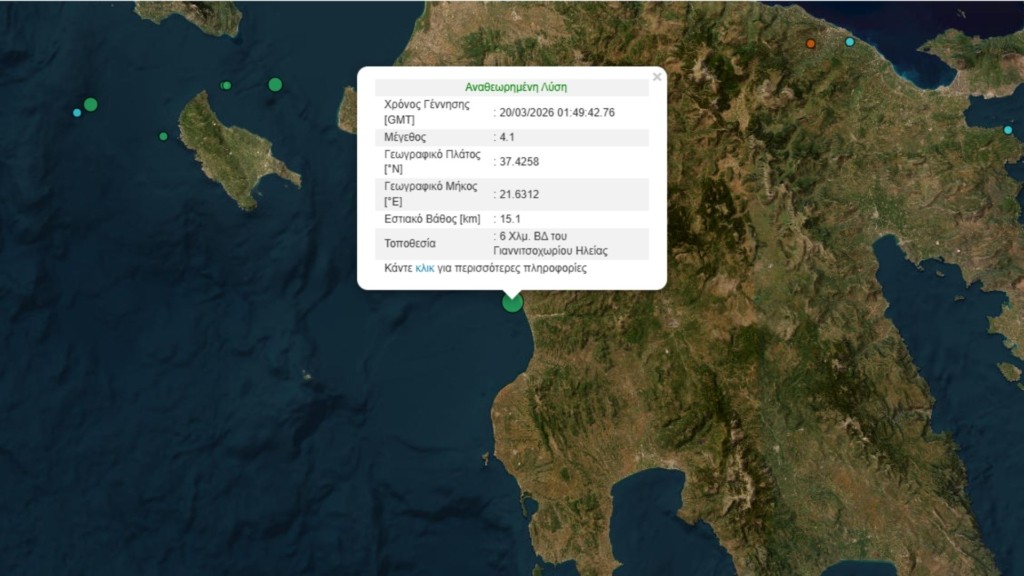Click the small green marker west of Zakynthos

(x=163, y=136)
